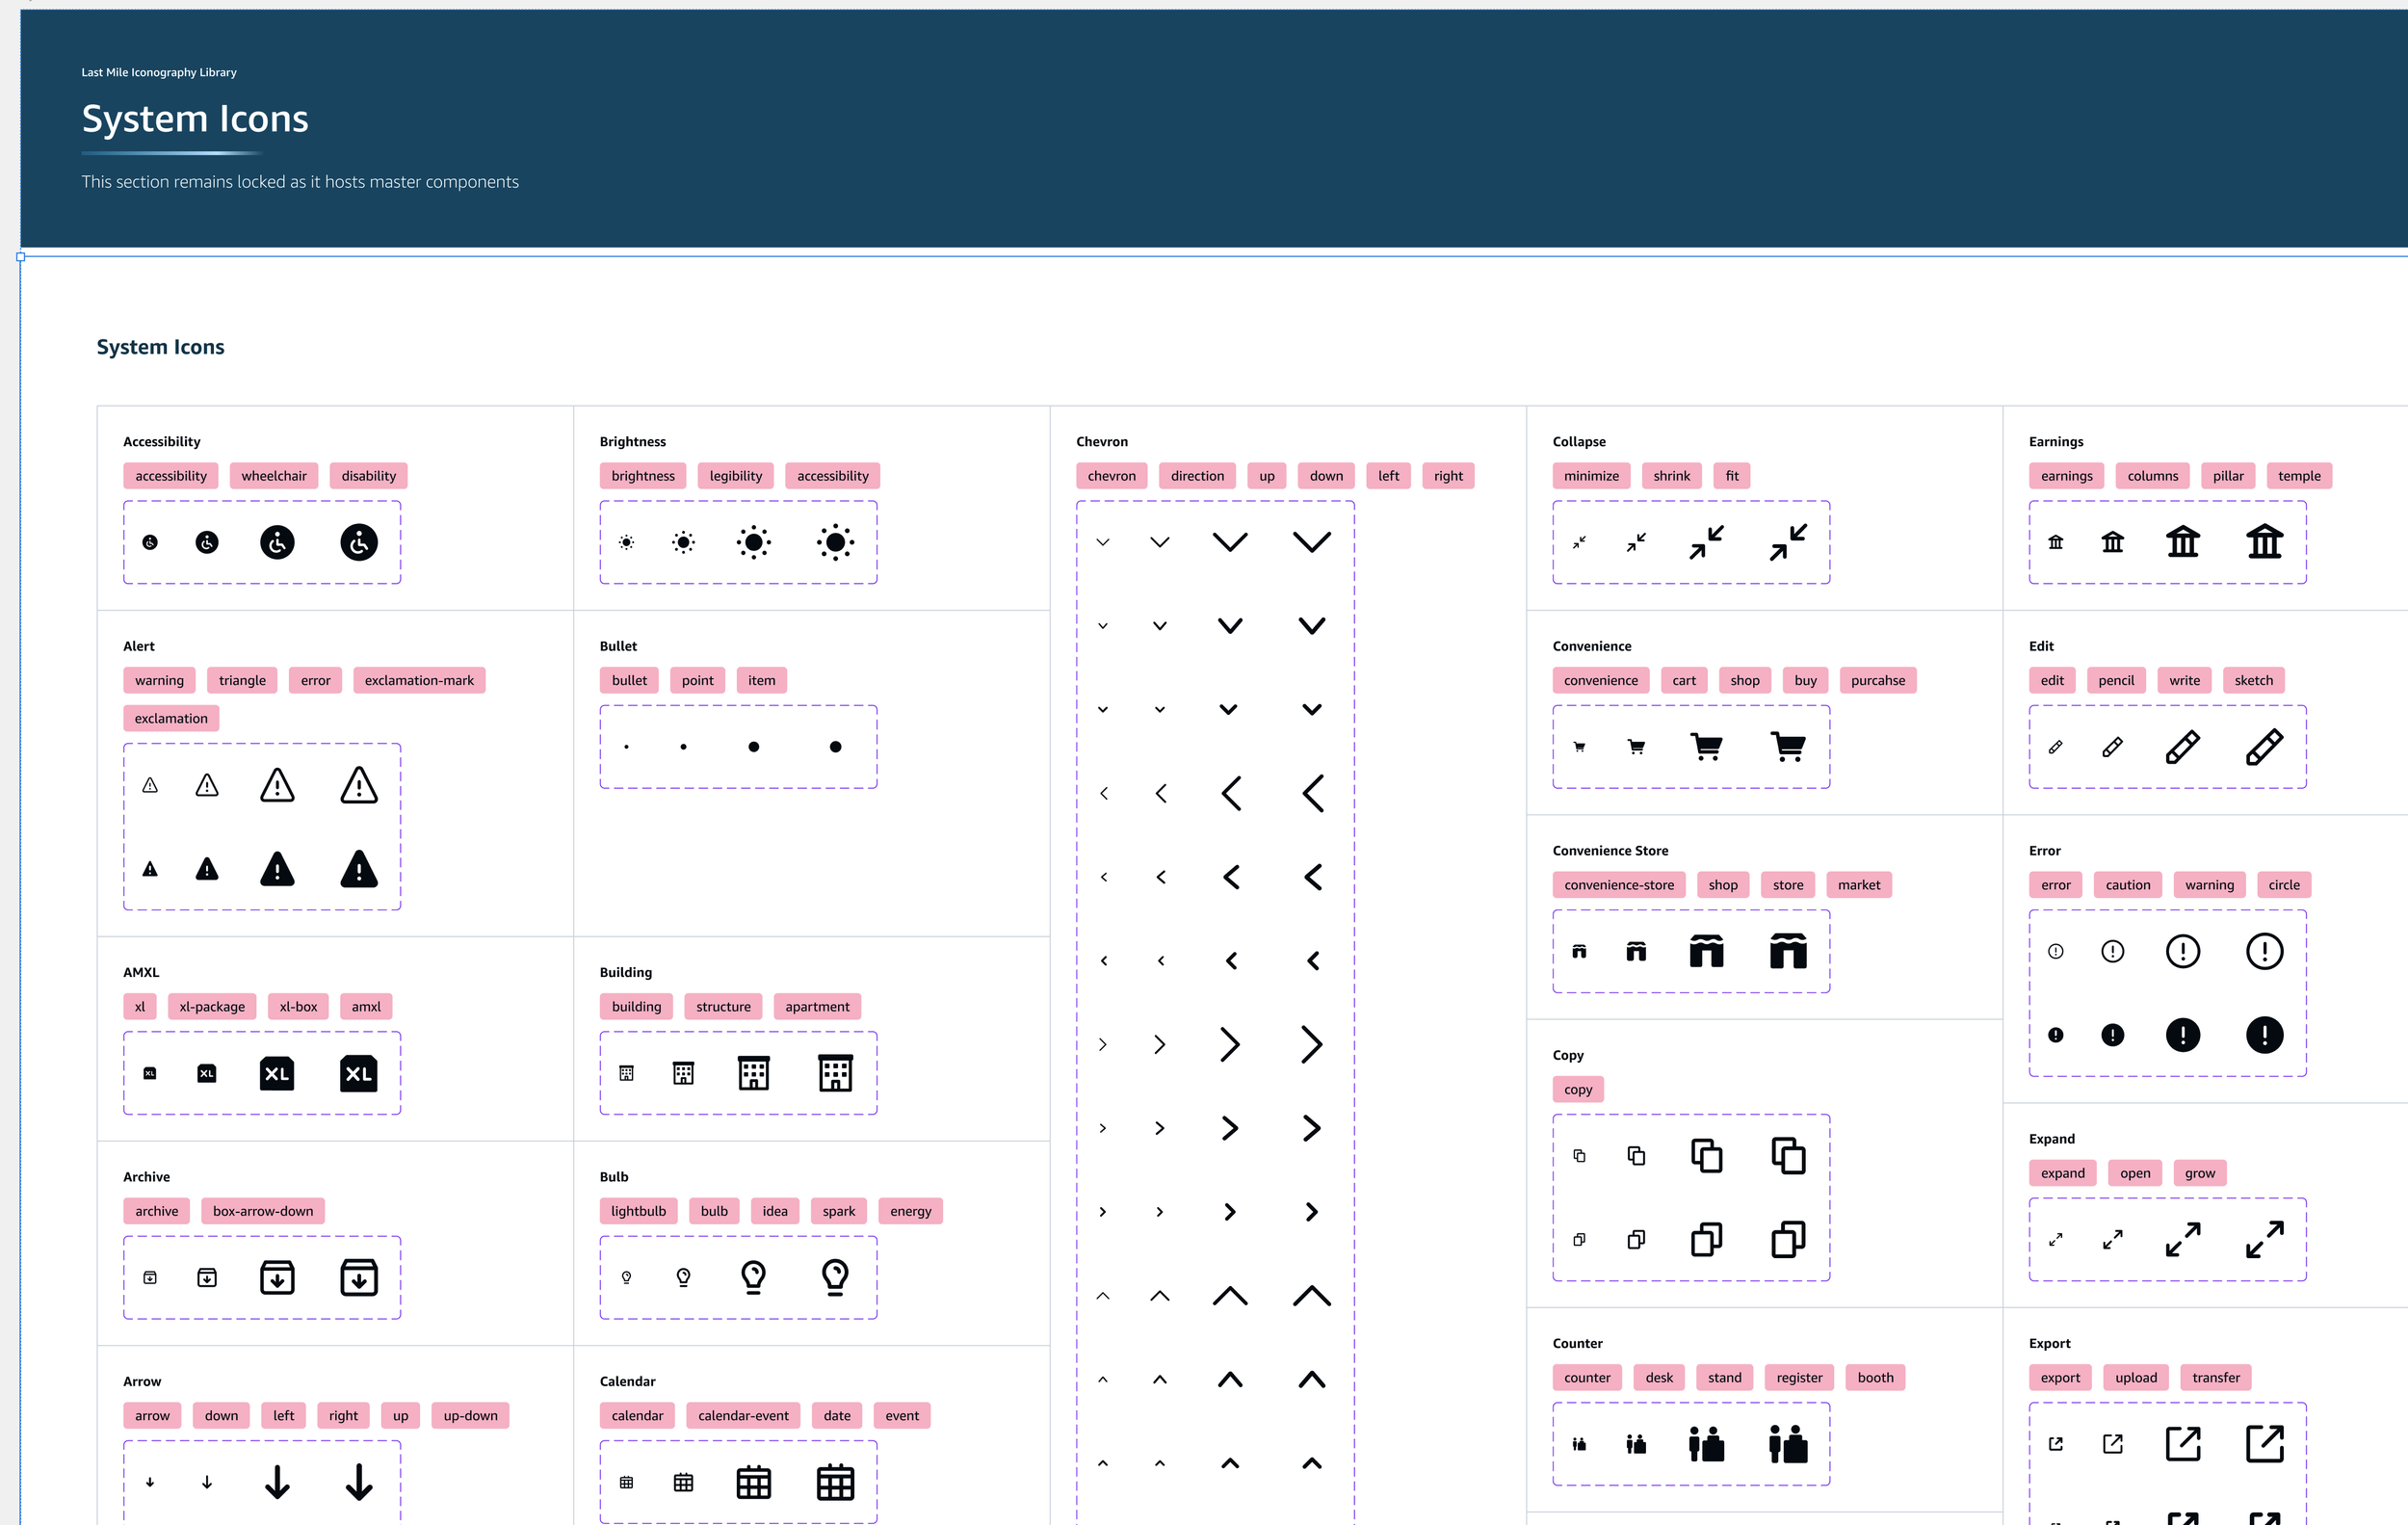
Task: Click the 'exclamation-mark' tag
Action: 419,680
